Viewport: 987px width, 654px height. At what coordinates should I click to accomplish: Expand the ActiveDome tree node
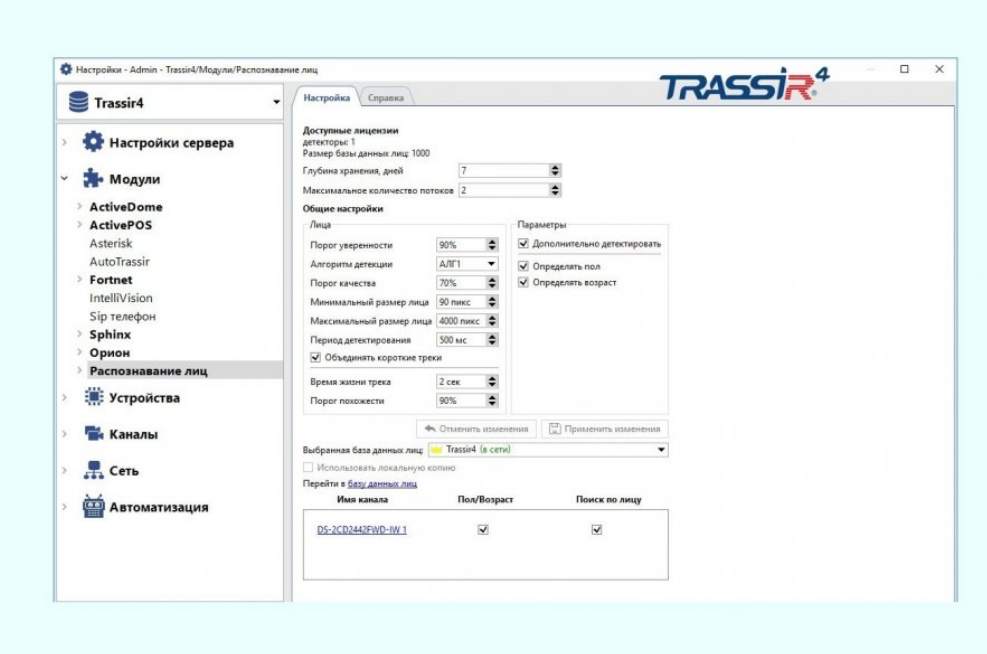pos(80,208)
